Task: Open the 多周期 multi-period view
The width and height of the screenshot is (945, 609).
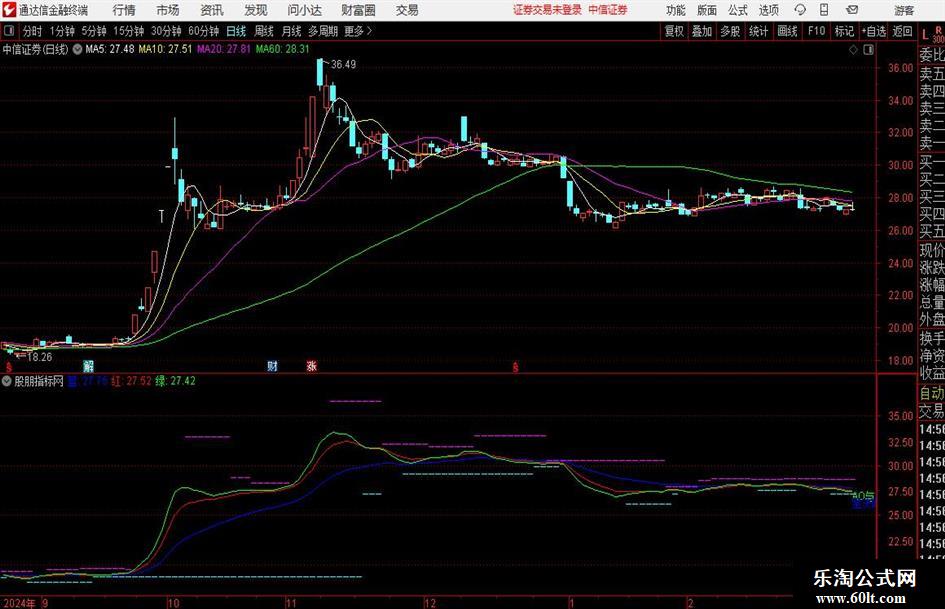Action: pyautogui.click(x=323, y=31)
